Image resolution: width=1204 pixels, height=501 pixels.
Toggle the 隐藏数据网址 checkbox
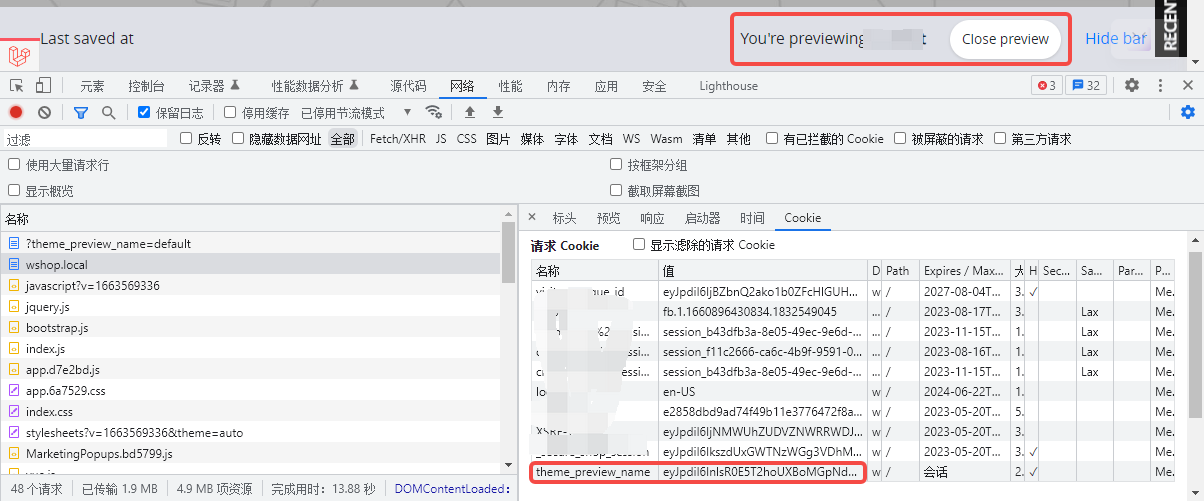point(239,139)
